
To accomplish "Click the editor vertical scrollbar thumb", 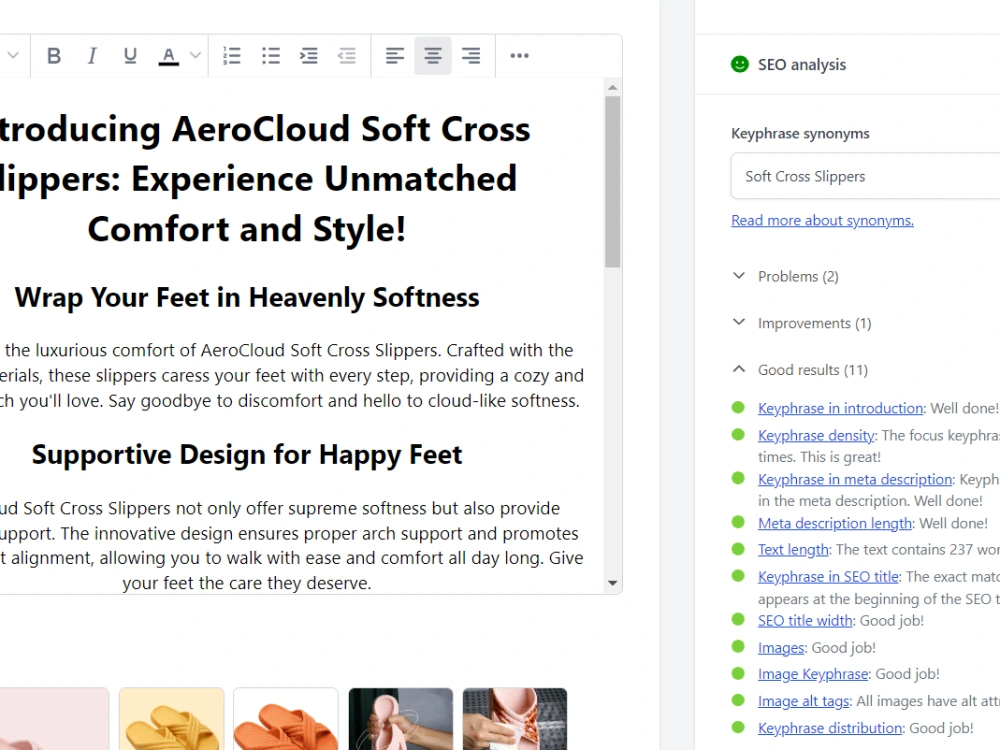I will [x=612, y=182].
